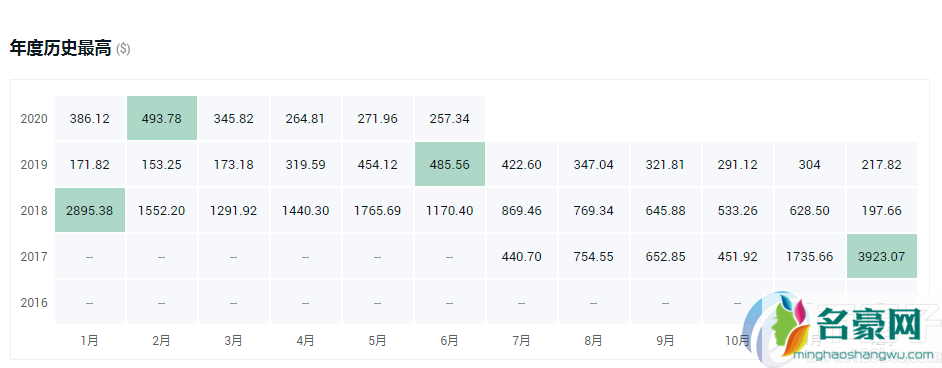Click the 2017 year row label
The image size is (942, 368).
click(34, 256)
